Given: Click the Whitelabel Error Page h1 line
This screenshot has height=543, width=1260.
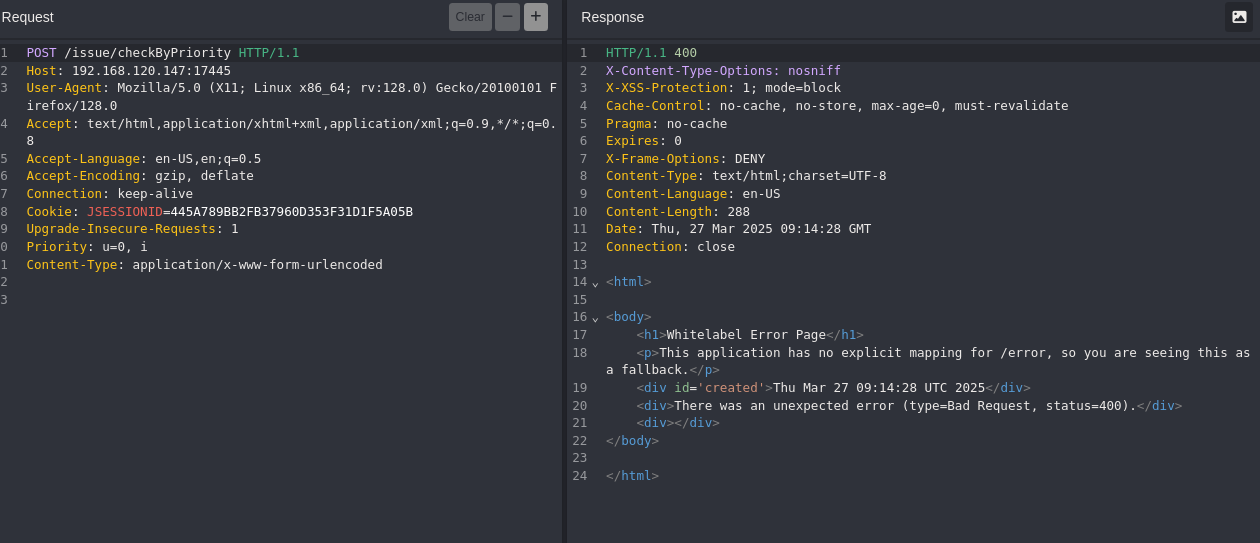Looking at the screenshot, I should (x=750, y=335).
